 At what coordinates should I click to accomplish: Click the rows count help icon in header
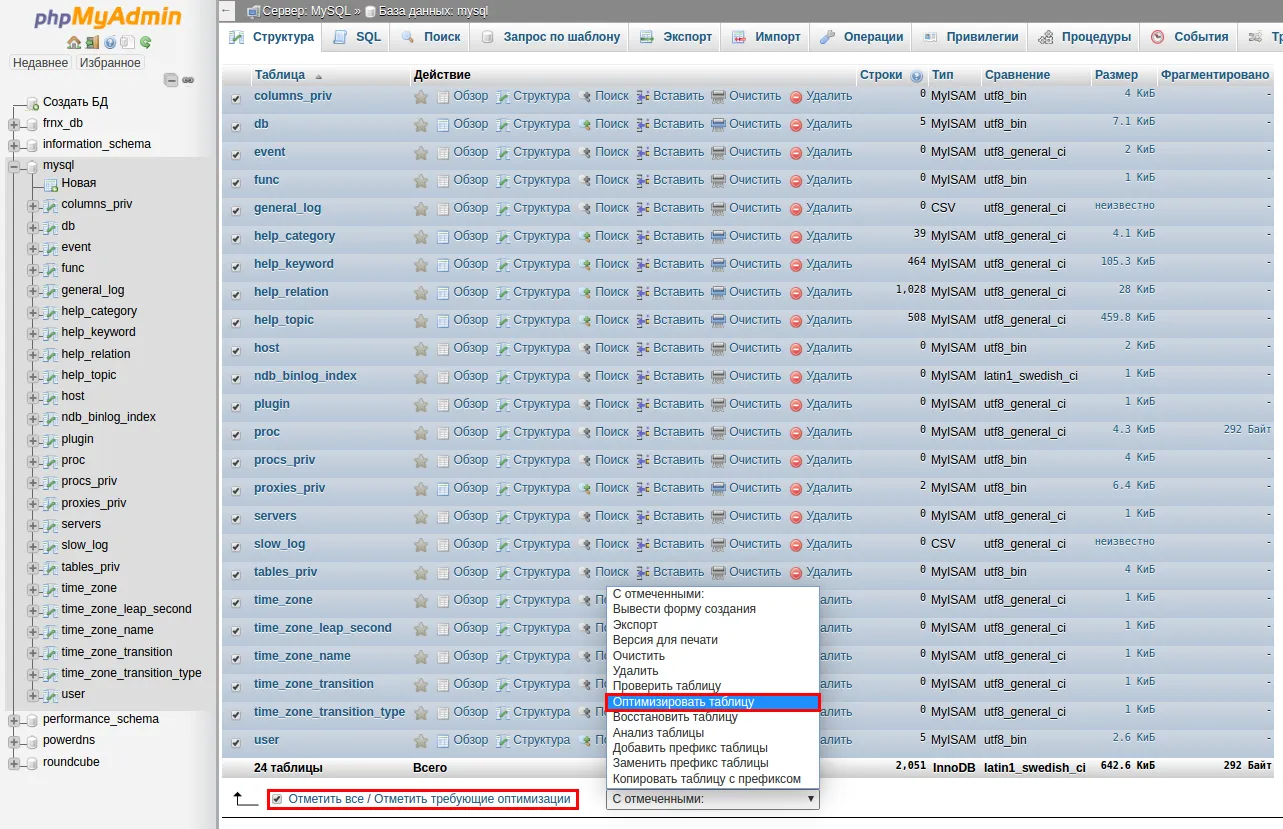click(x=917, y=75)
